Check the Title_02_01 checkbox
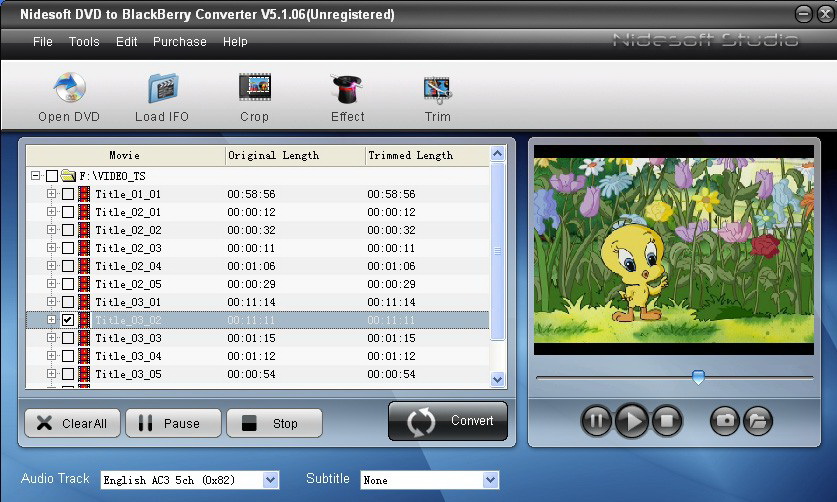This screenshot has height=502, width=837. [68, 212]
